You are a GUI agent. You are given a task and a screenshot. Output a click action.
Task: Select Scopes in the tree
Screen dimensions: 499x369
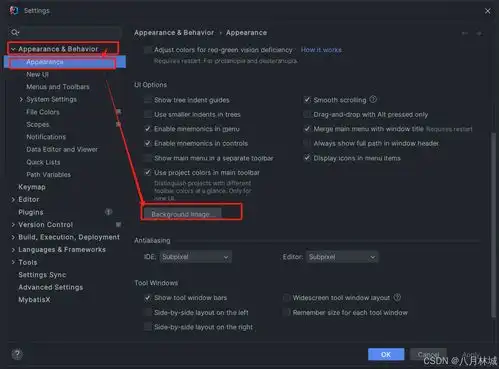coord(38,124)
